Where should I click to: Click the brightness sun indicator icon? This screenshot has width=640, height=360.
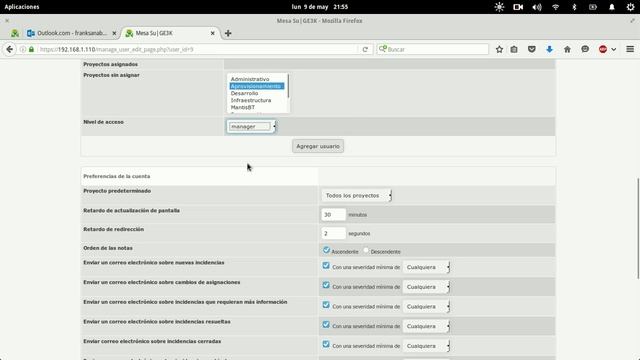499,7
